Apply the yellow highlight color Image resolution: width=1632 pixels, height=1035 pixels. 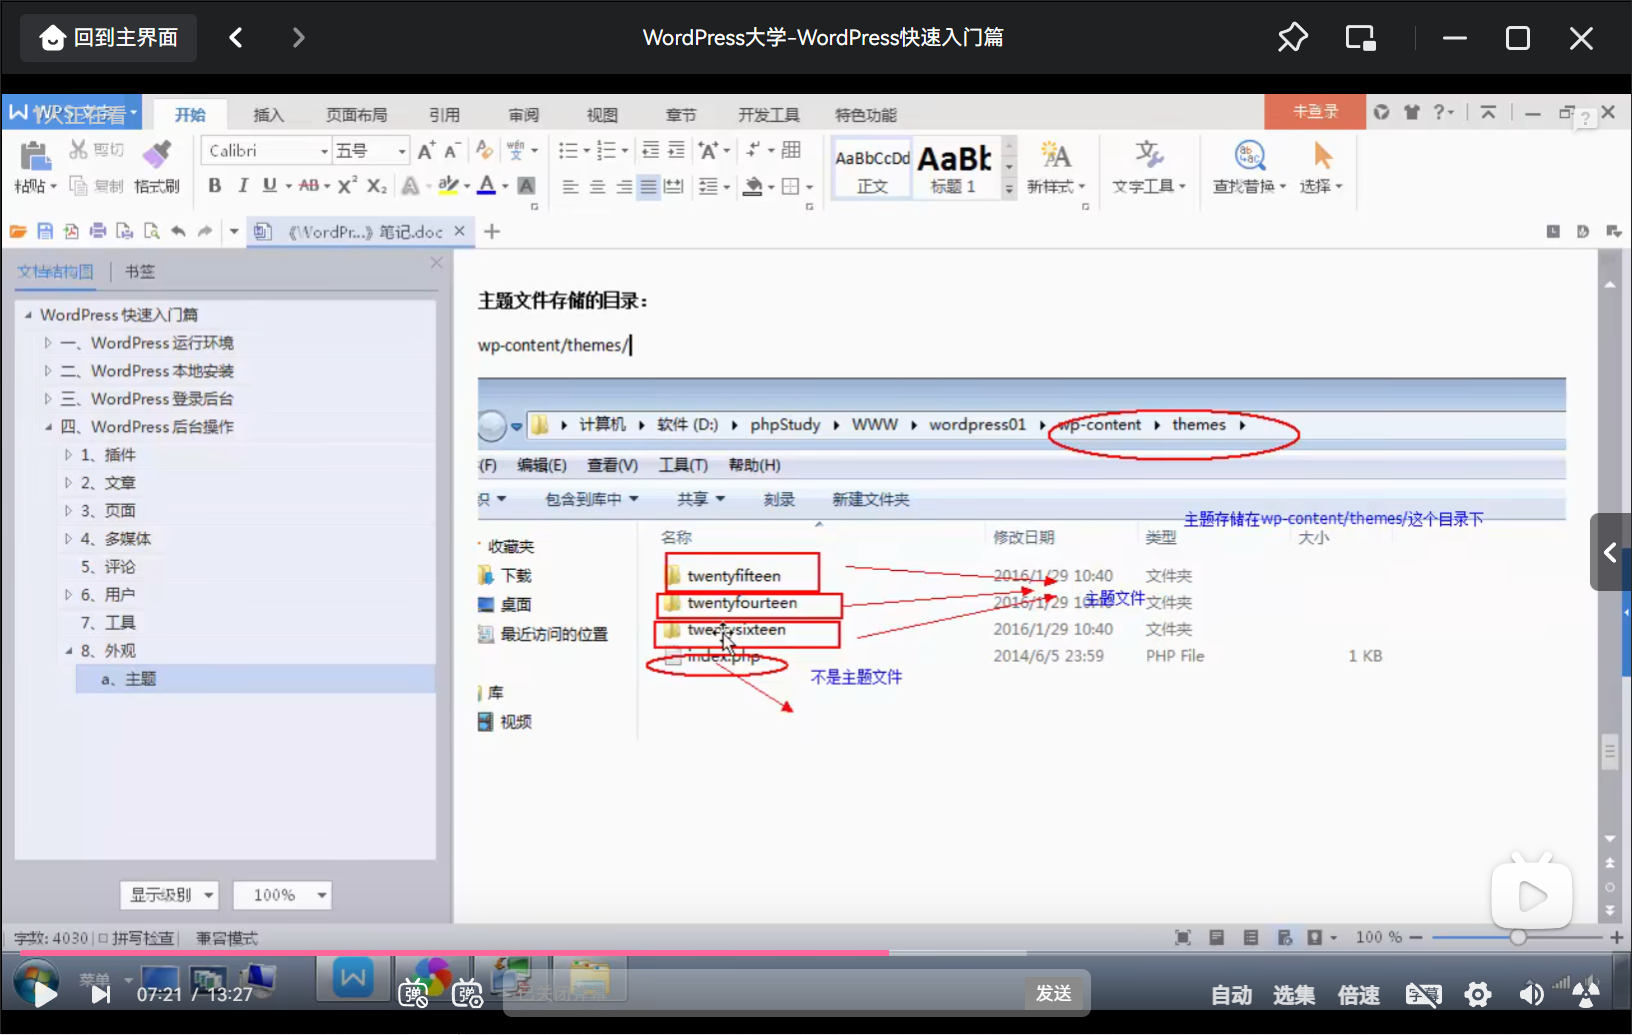(x=448, y=185)
